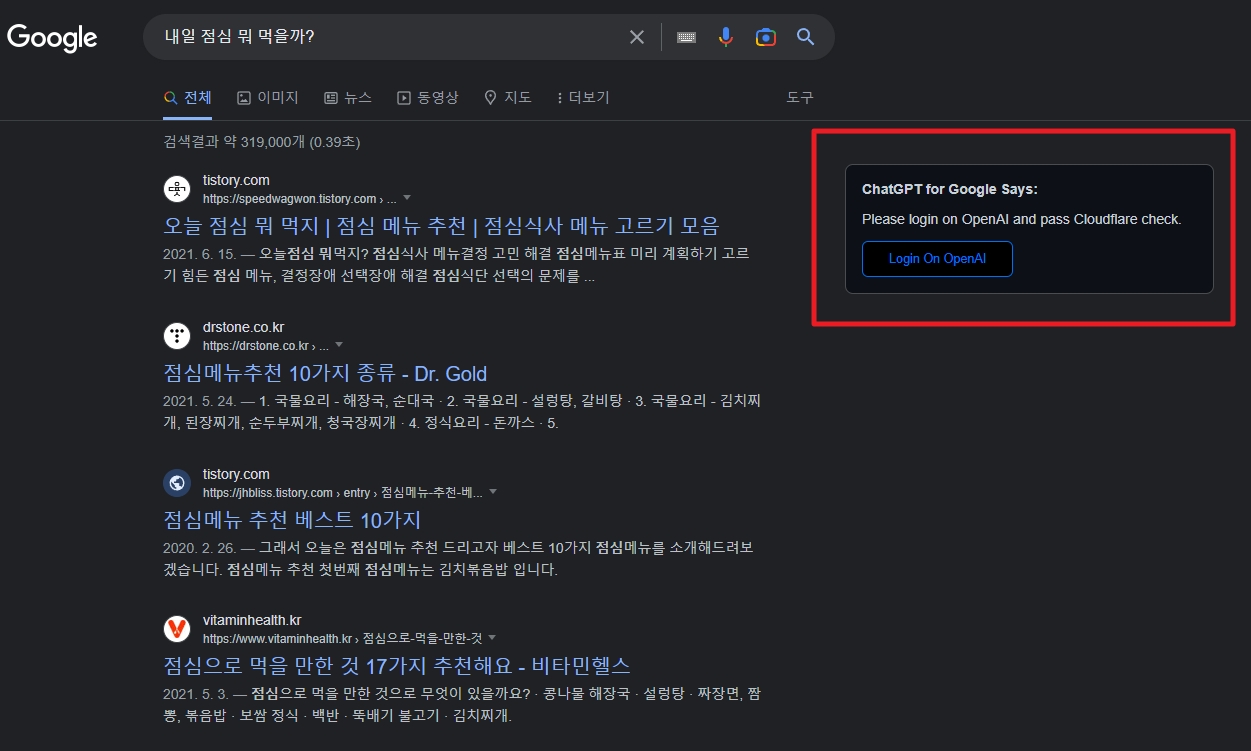Click the Login On OpenAI button
This screenshot has width=1251, height=751.
pyautogui.click(x=937, y=259)
